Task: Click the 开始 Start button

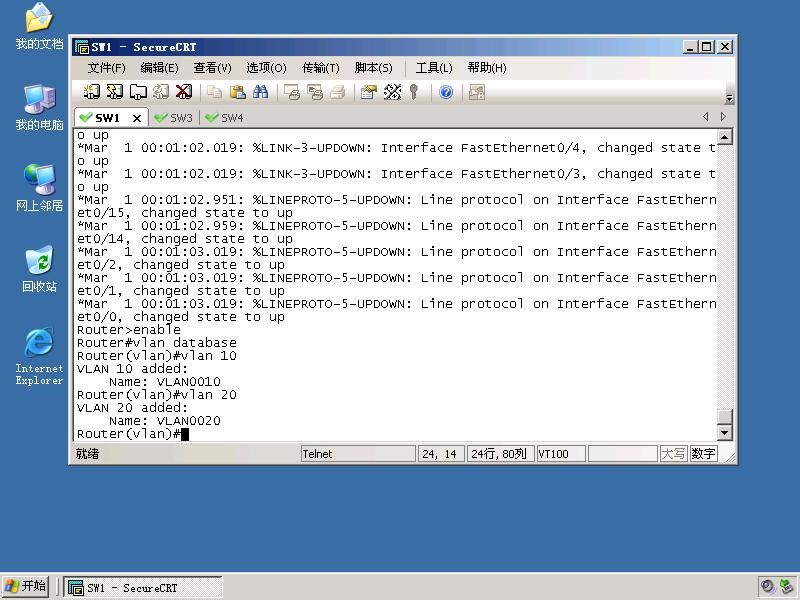Action: pos(26,587)
